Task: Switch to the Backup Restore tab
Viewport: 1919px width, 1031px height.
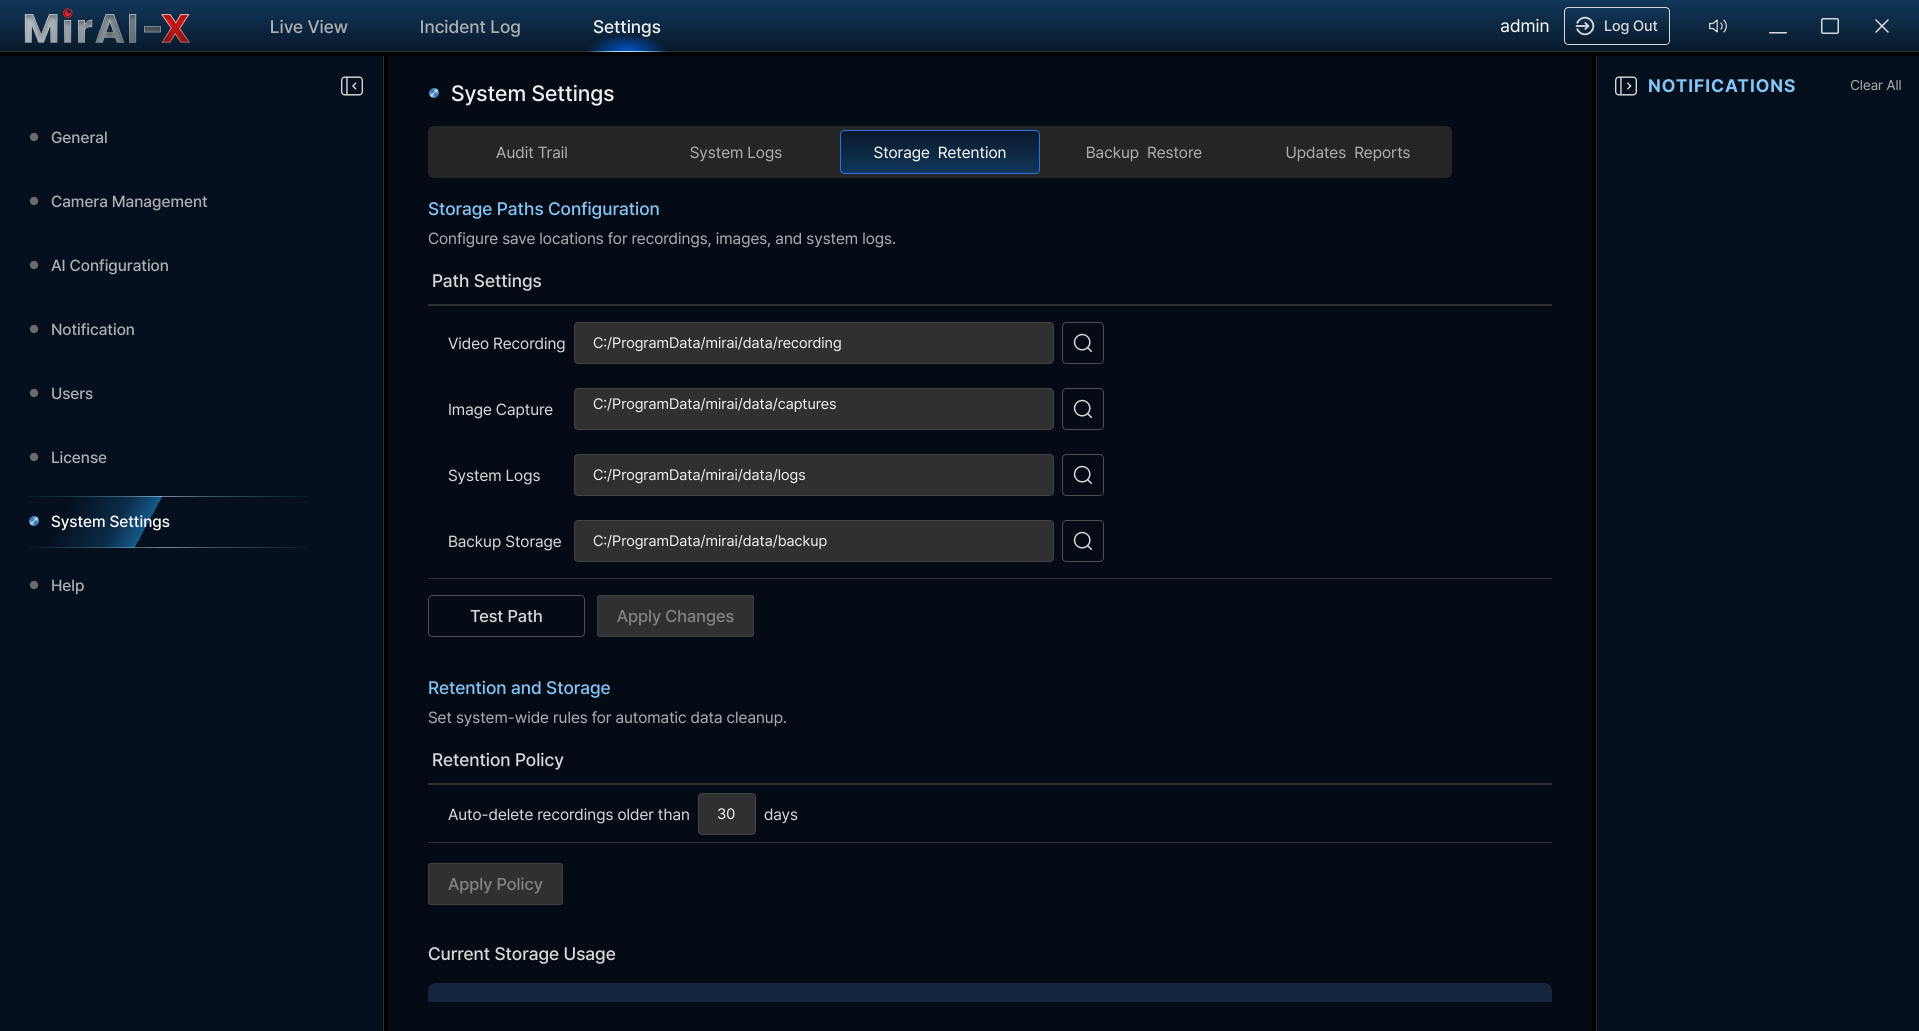Action: 1144,152
